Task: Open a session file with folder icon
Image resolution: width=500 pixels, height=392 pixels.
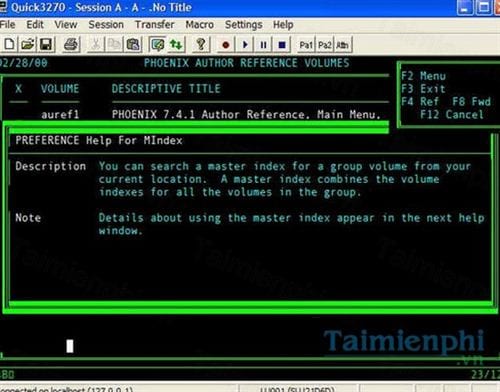Action: [x=28, y=45]
